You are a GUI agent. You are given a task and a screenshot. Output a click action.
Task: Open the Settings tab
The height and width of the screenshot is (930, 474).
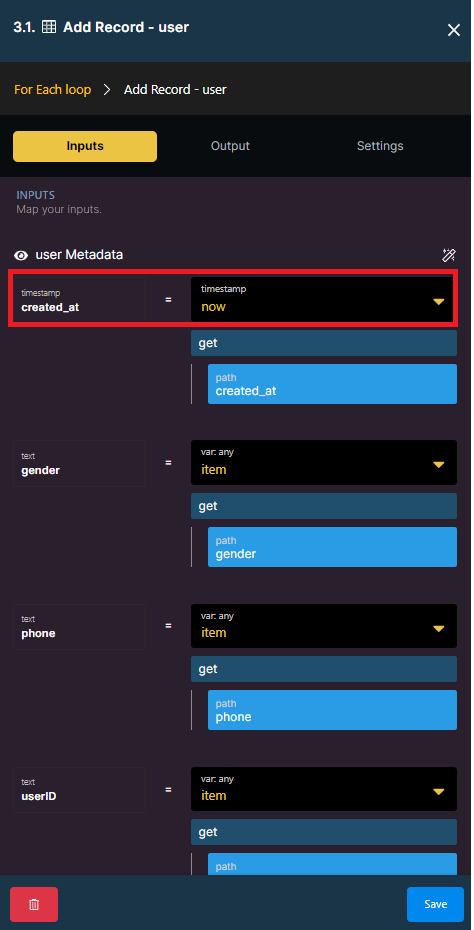380,146
